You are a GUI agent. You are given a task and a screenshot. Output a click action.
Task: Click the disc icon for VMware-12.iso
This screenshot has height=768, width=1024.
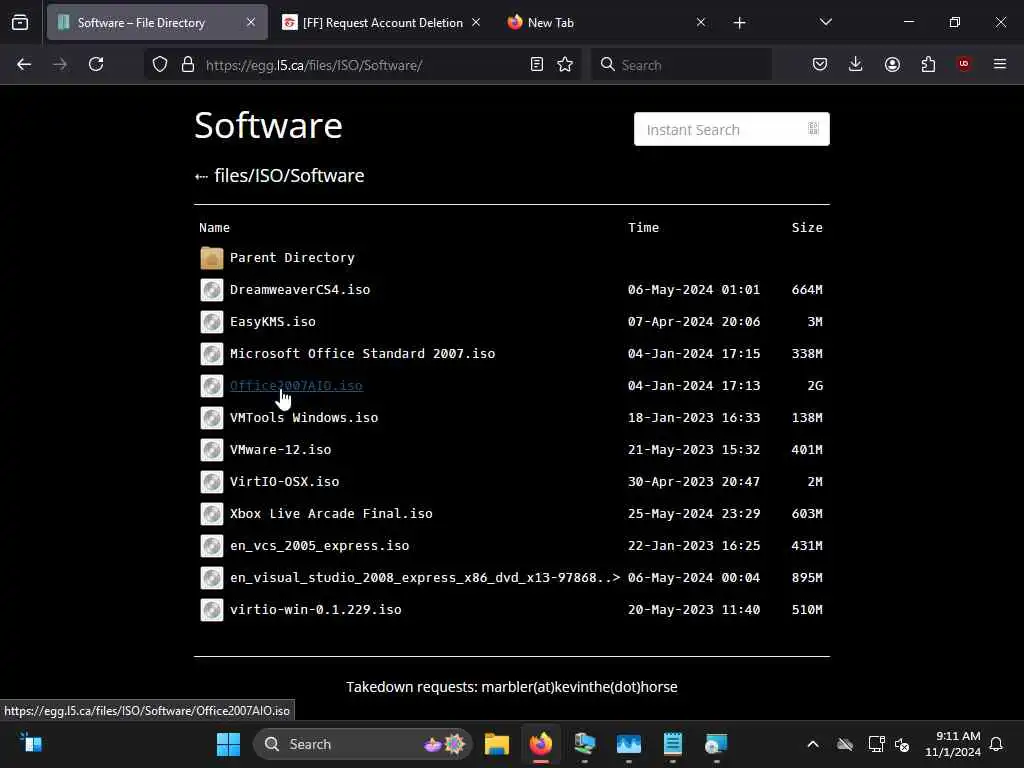click(x=212, y=450)
